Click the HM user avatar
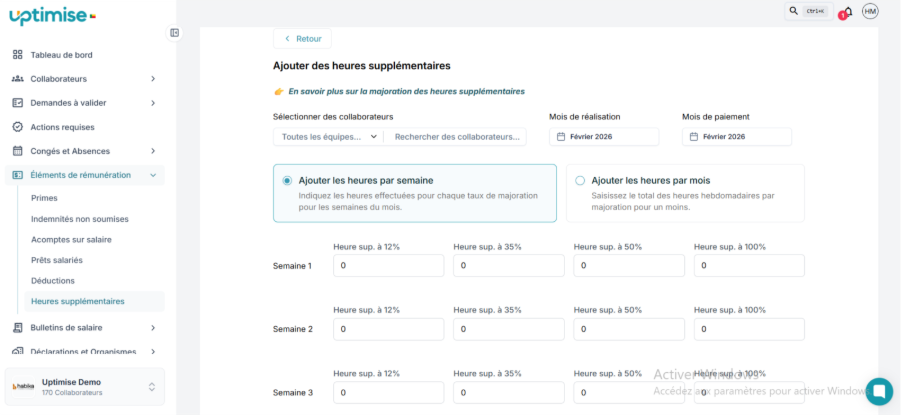The image size is (901, 415). [x=870, y=11]
